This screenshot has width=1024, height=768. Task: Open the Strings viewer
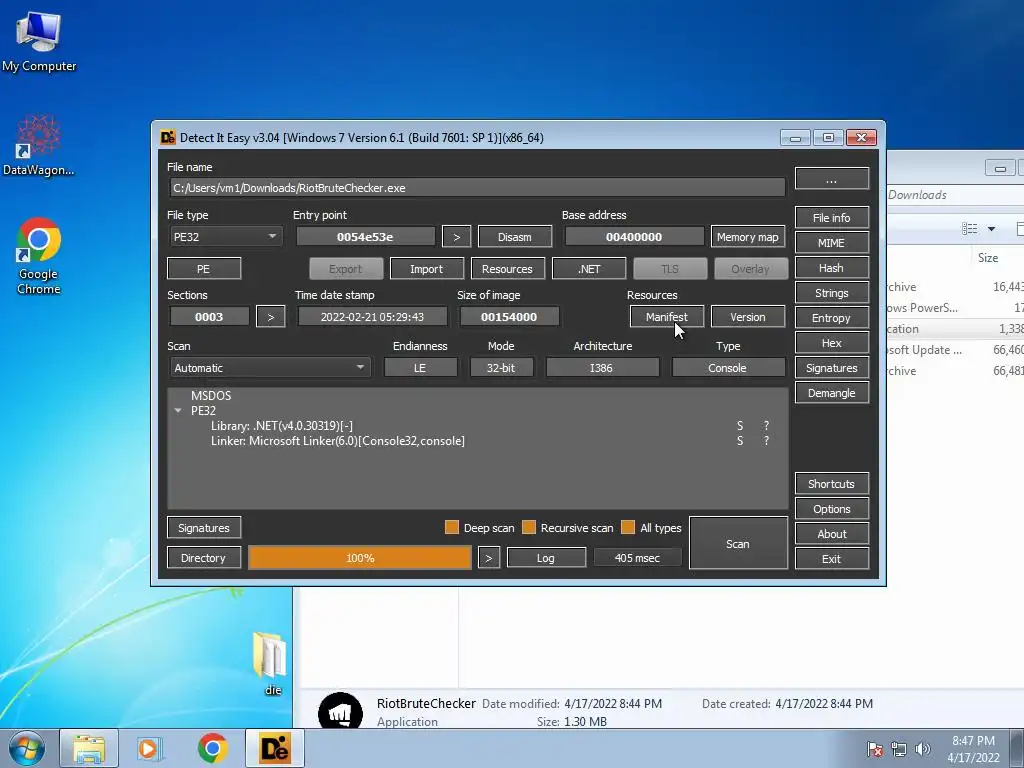click(x=831, y=293)
